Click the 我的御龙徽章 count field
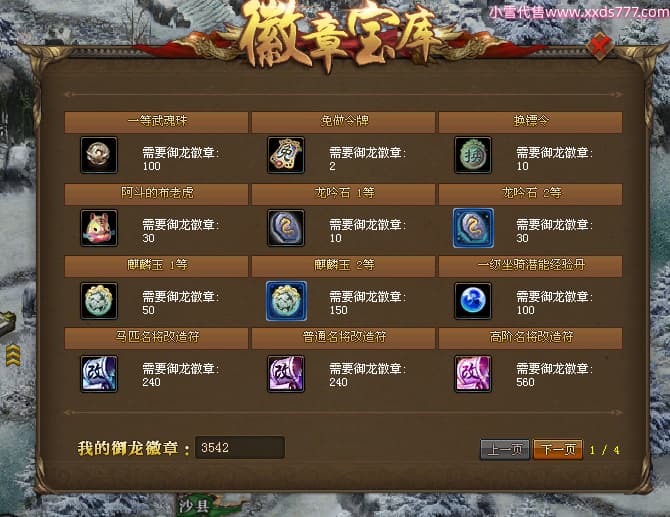This screenshot has width=670, height=517. pos(240,447)
